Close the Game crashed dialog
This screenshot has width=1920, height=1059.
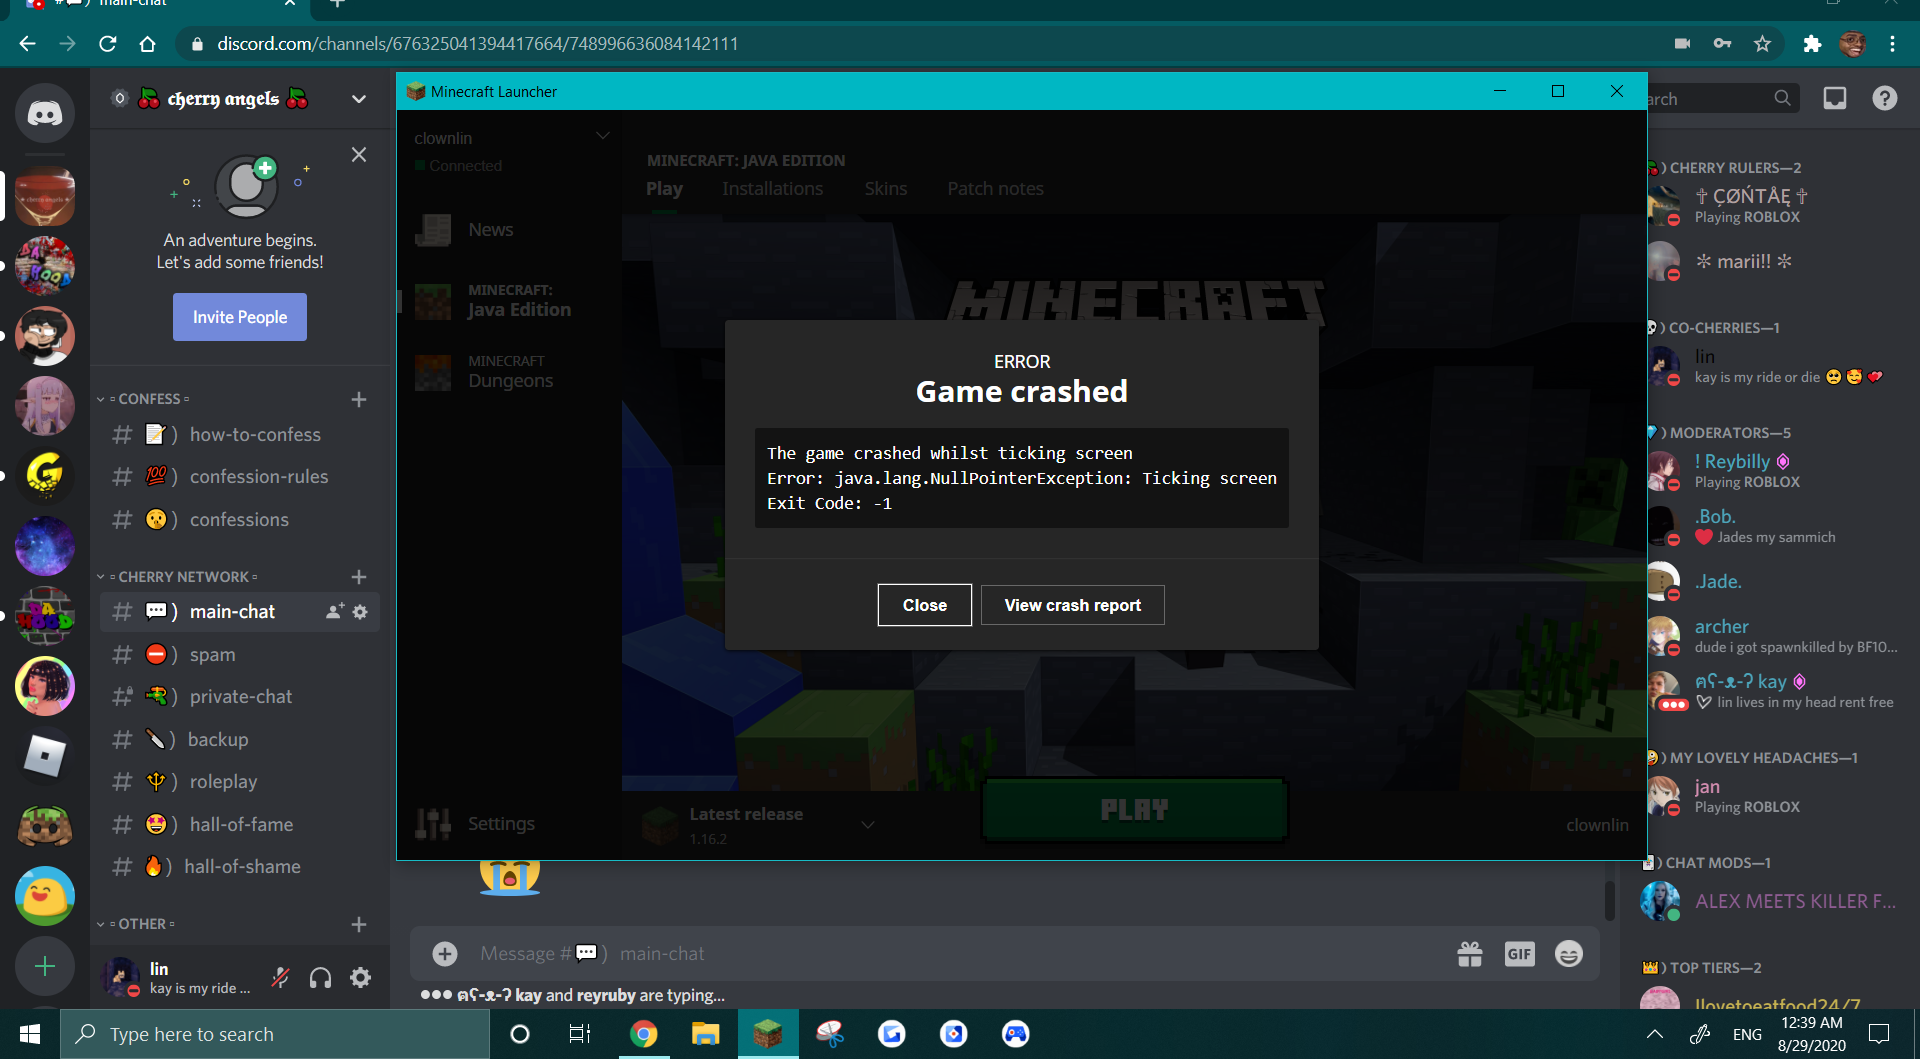[925, 605]
